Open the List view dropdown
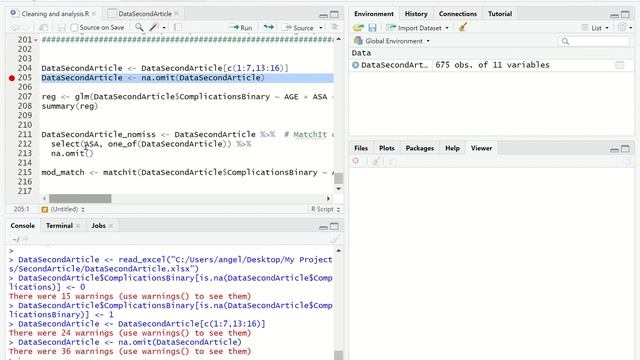Viewport: 640px width, 360px height. pos(607,28)
